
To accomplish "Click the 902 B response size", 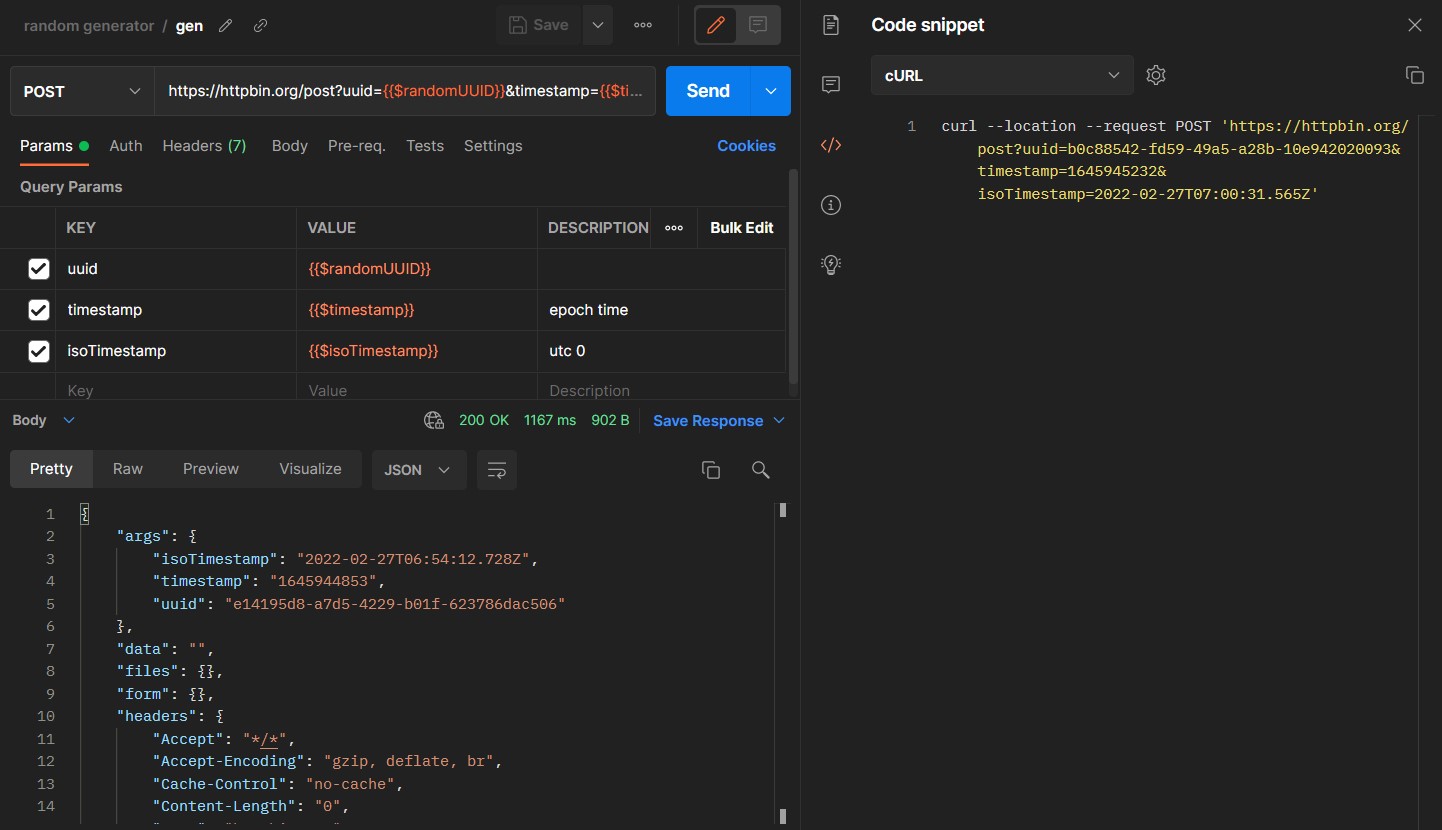I will tap(610, 421).
